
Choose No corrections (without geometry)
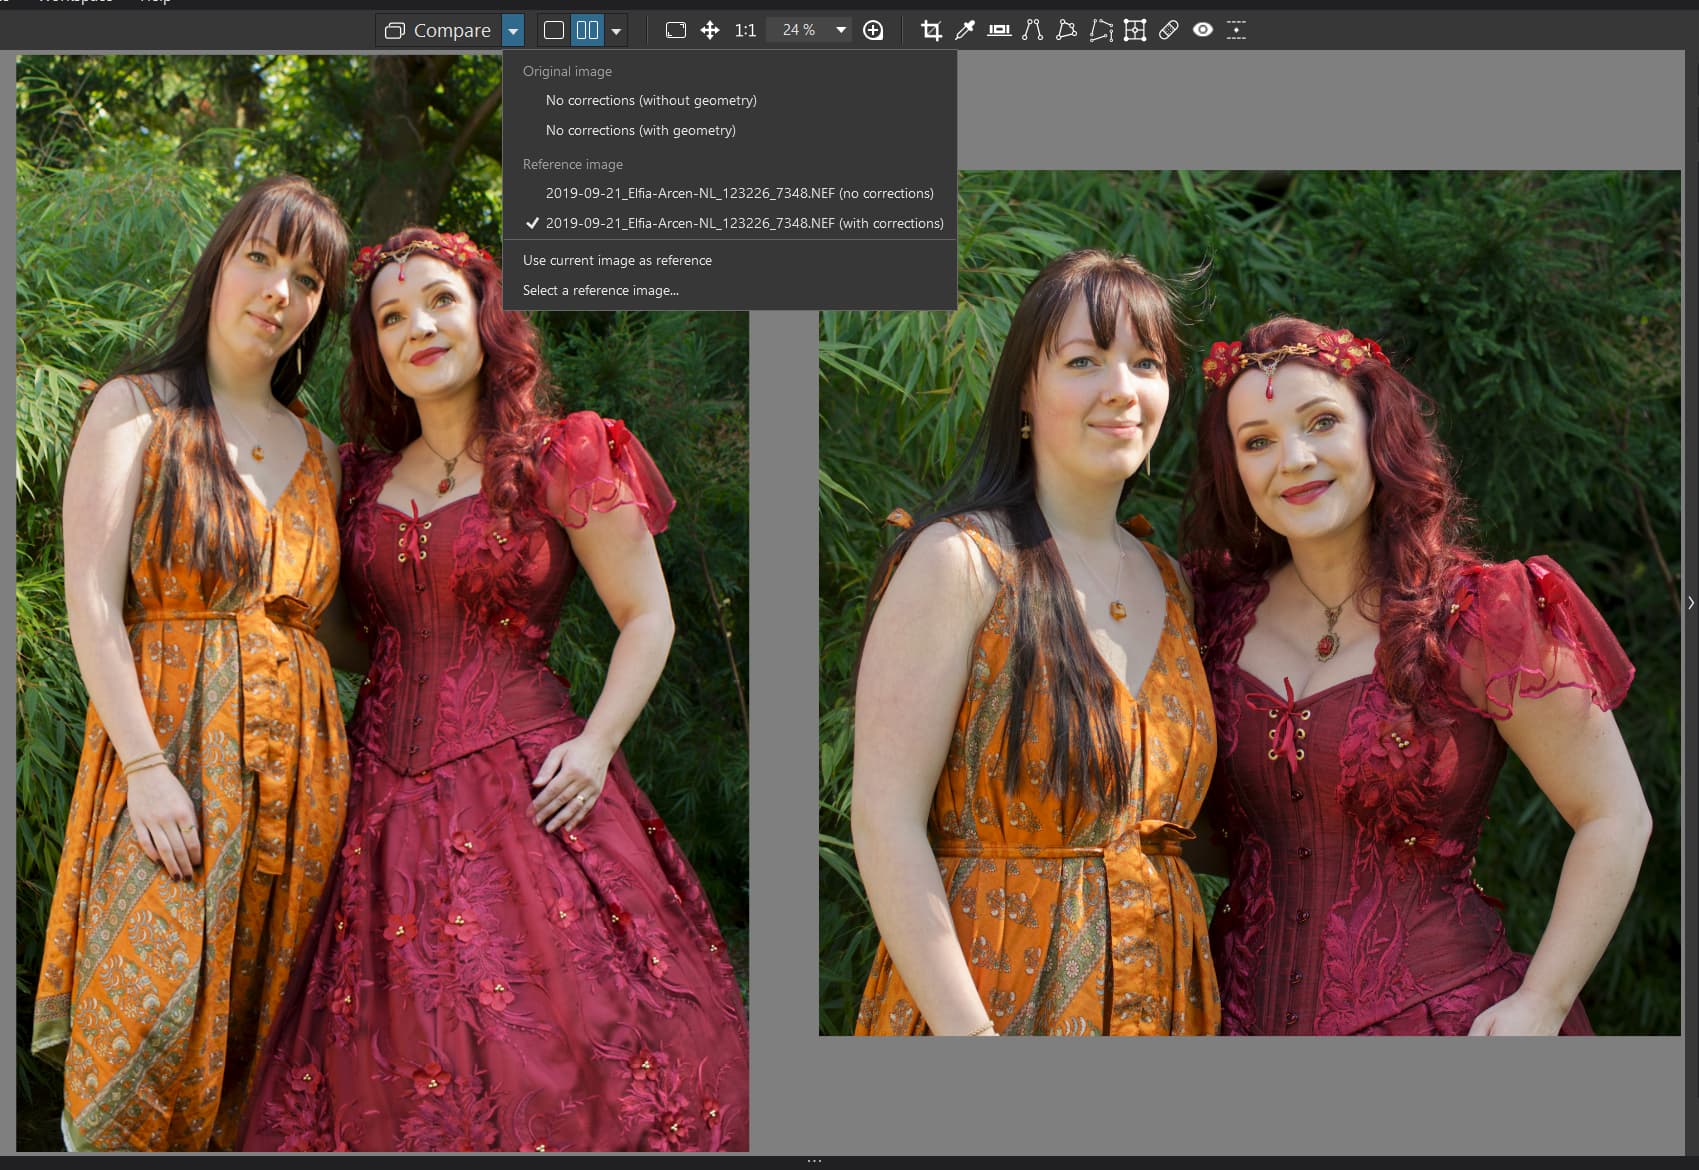click(651, 100)
